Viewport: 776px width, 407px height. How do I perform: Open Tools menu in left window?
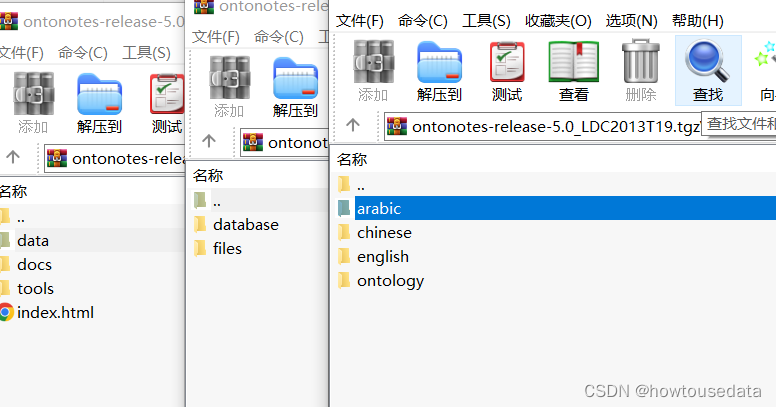tap(146, 53)
